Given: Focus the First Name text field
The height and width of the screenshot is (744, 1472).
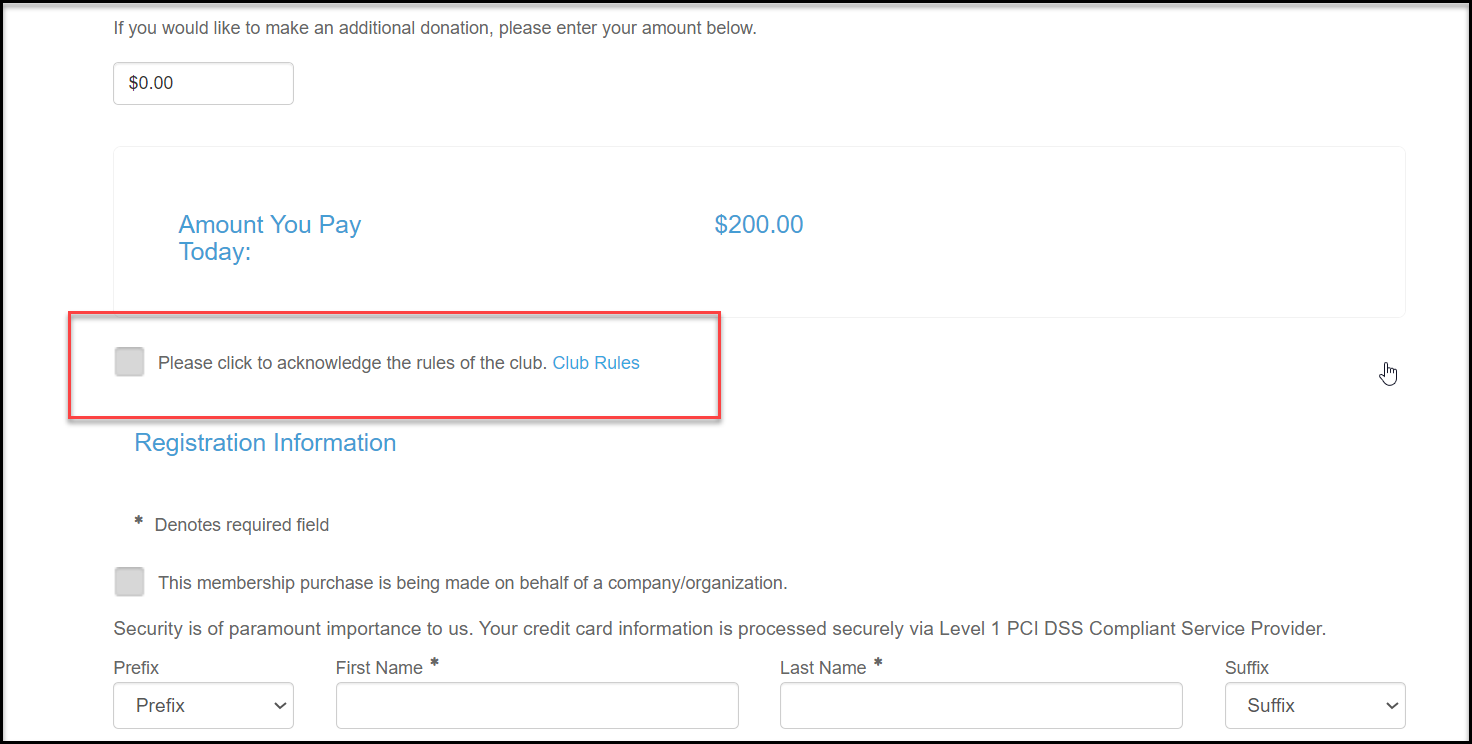Looking at the screenshot, I should click(x=537, y=705).
